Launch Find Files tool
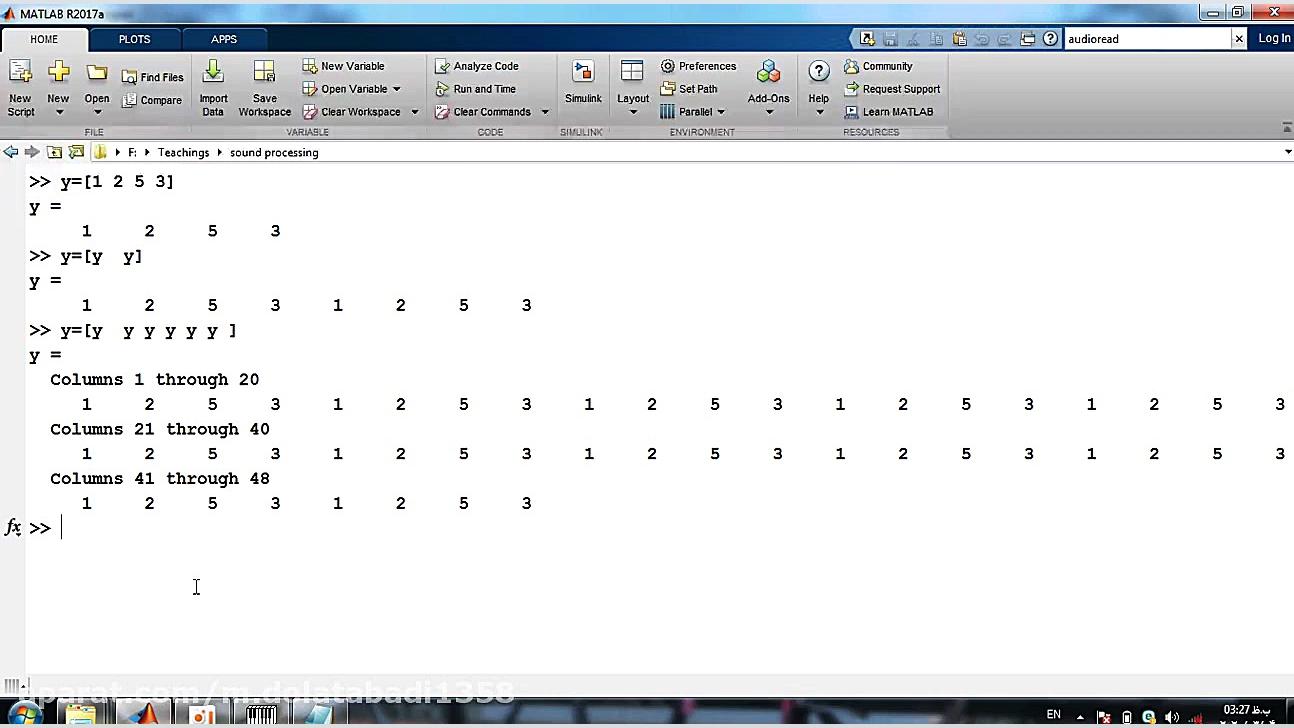Image resolution: width=1294 pixels, height=728 pixels. point(153,77)
